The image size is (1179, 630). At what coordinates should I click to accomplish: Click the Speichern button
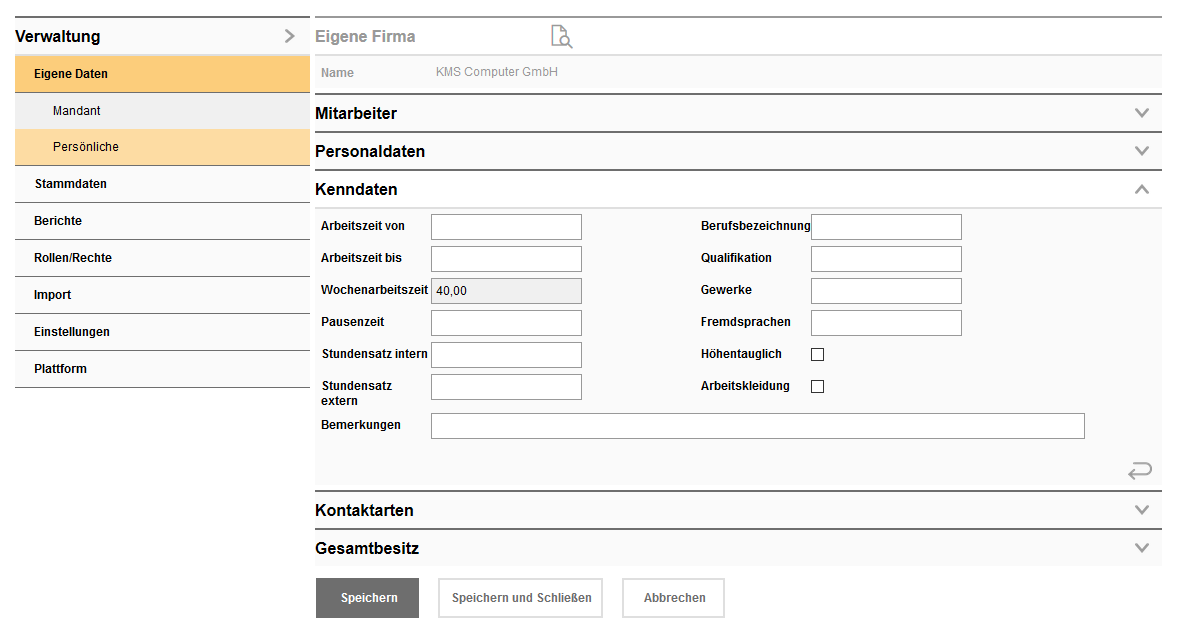(x=367, y=597)
